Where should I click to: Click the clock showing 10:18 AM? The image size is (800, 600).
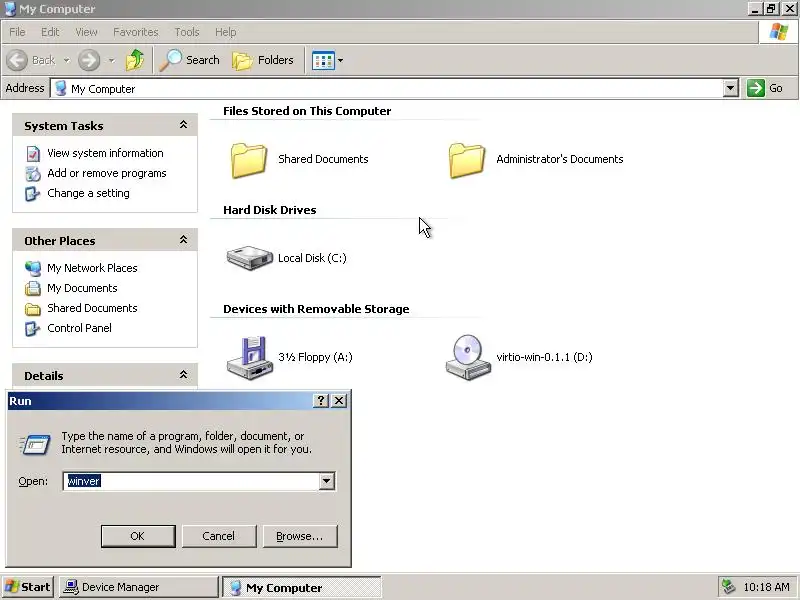point(767,587)
